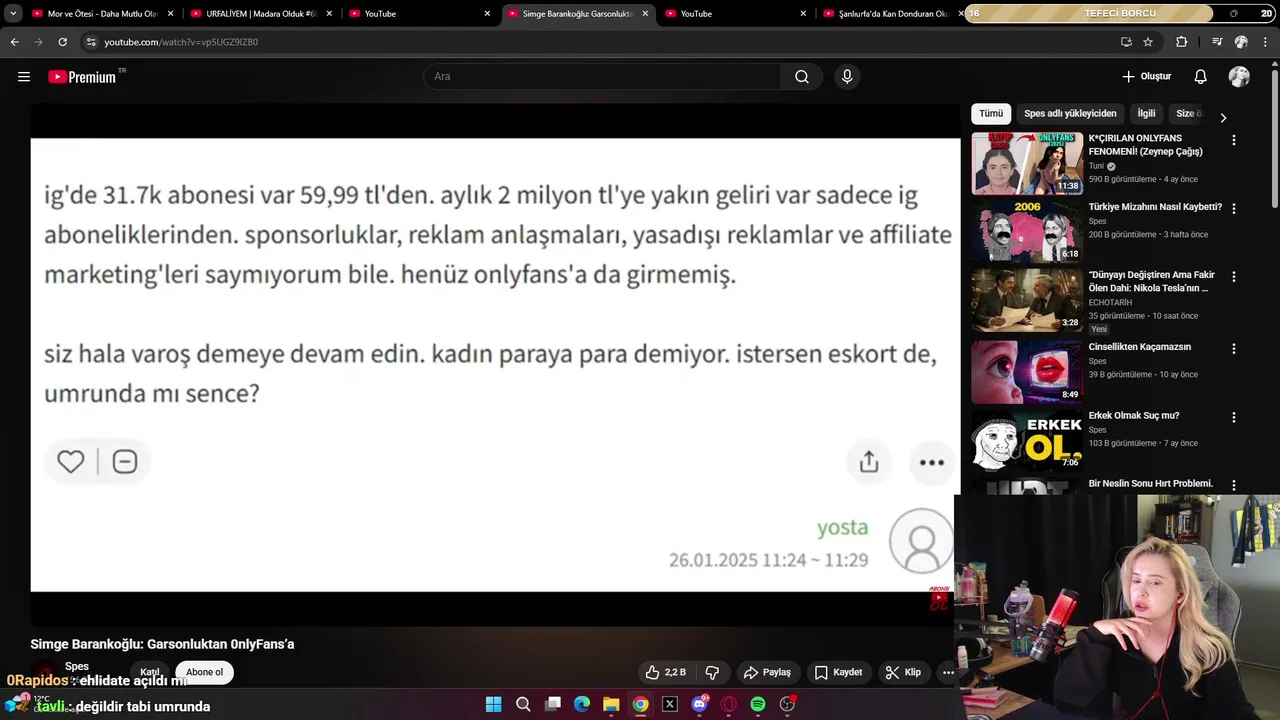This screenshot has width=1280, height=720.
Task: Show more filter chips with right arrow
Action: click(x=1222, y=117)
